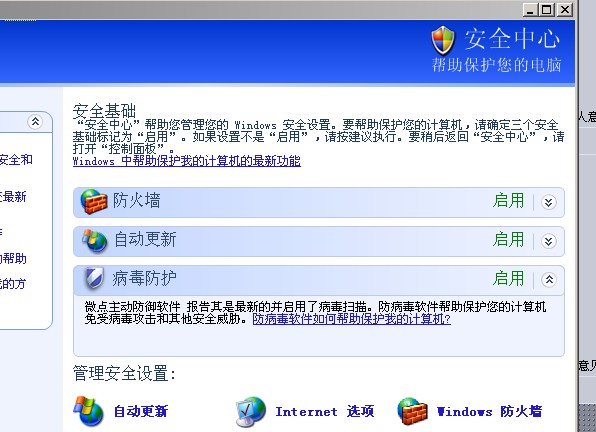
Task: Click the 病毒防护 header title
Action: (x=144, y=278)
